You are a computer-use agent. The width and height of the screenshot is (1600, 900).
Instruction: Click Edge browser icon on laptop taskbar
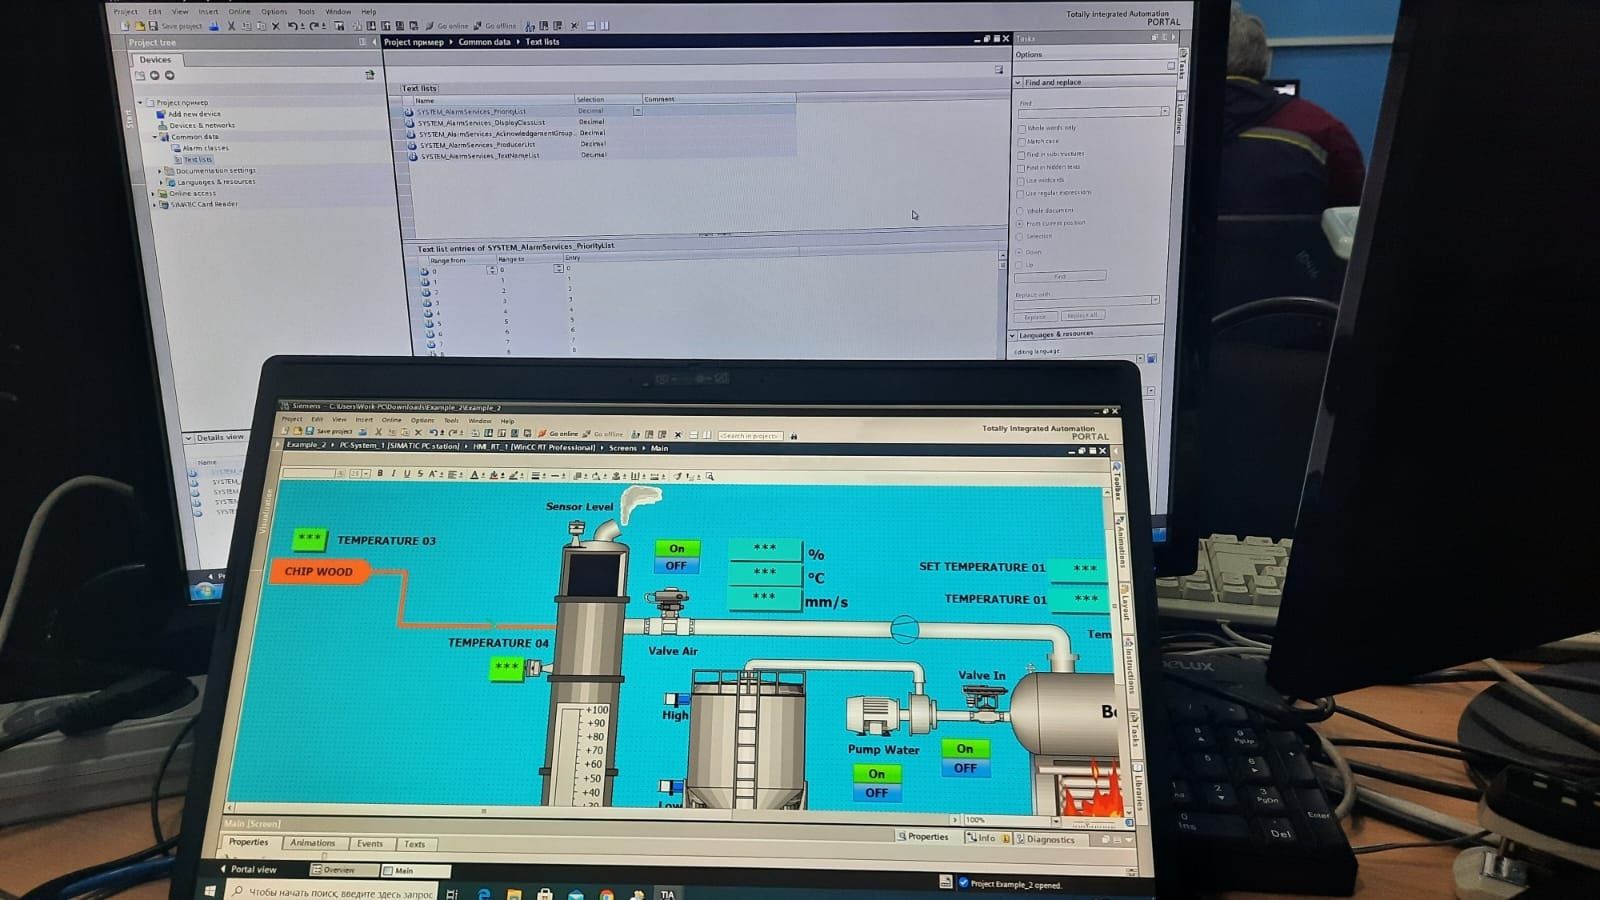pyautogui.click(x=484, y=893)
